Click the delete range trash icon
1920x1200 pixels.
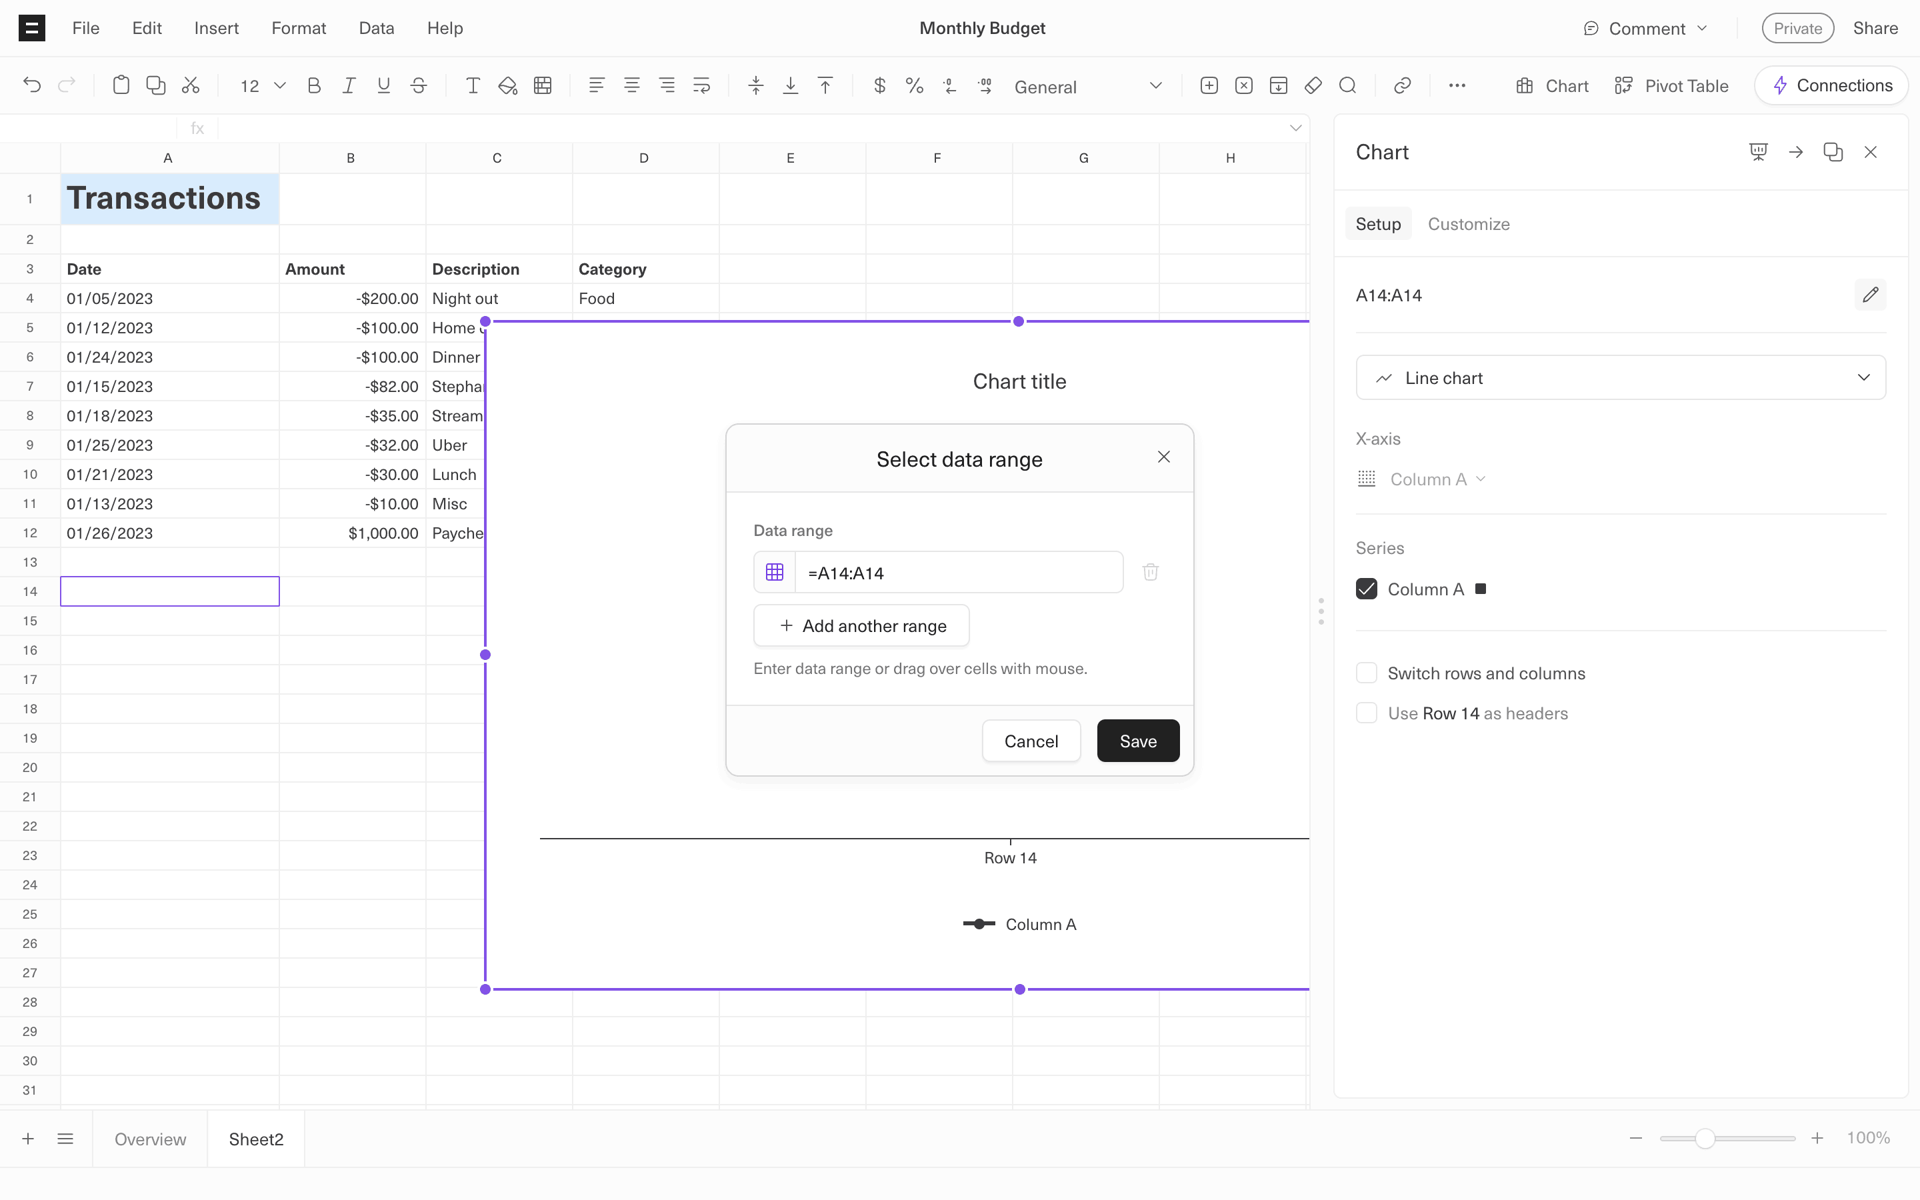1151,572
